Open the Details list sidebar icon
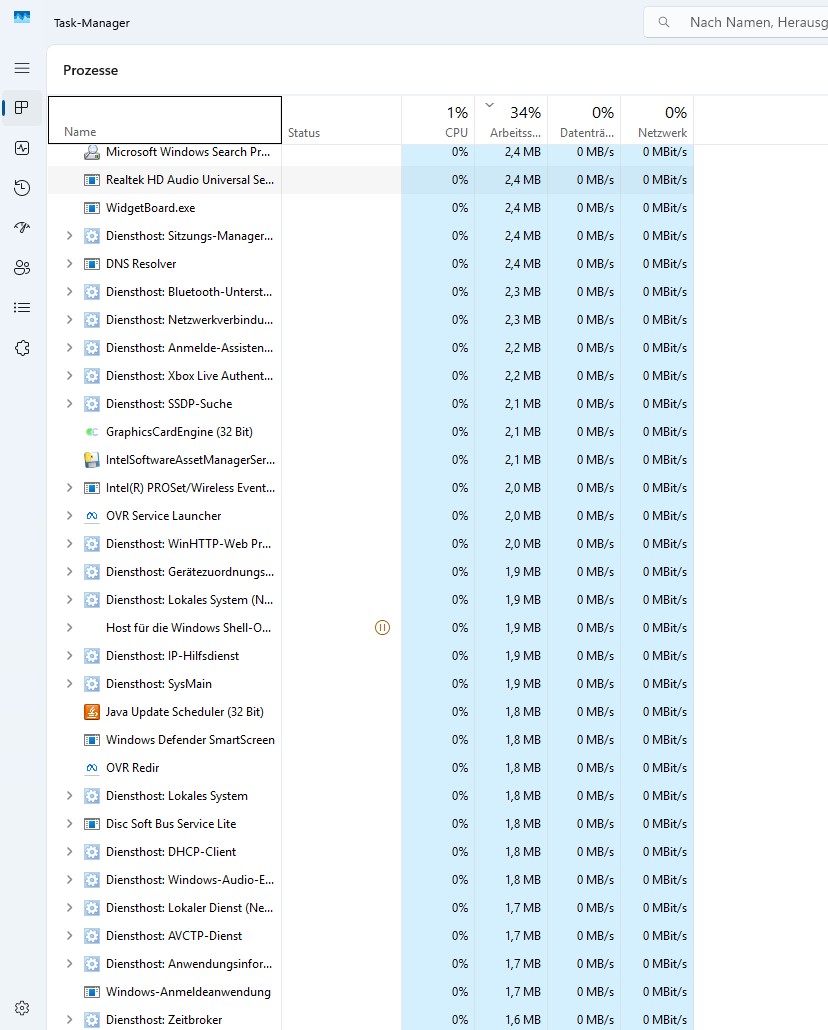Viewport: 828px width, 1030px height. (22, 308)
